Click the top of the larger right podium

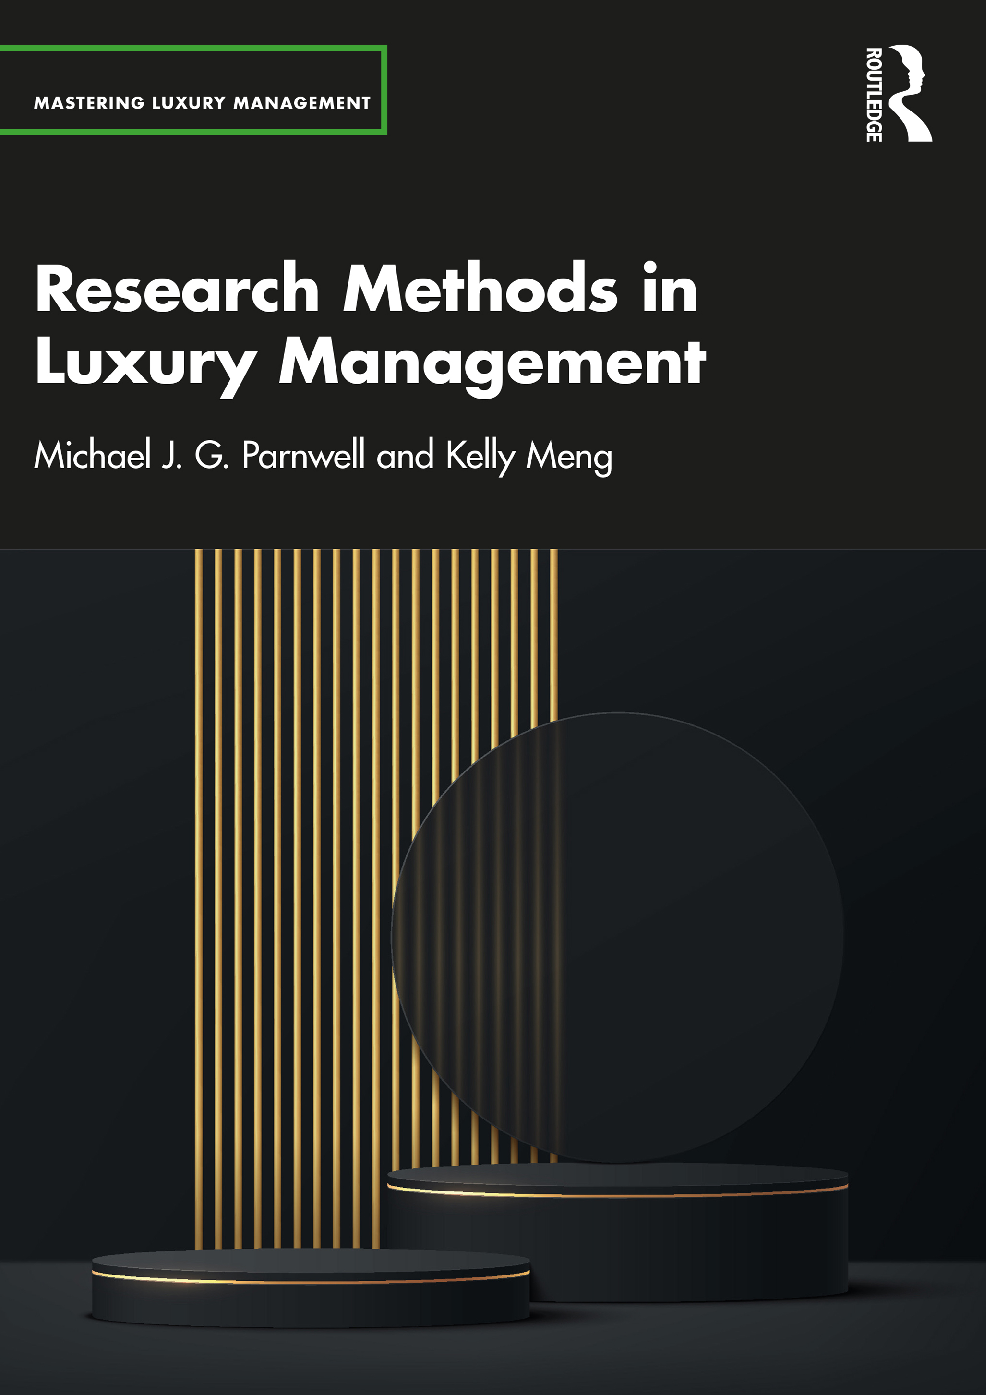(x=617, y=1177)
